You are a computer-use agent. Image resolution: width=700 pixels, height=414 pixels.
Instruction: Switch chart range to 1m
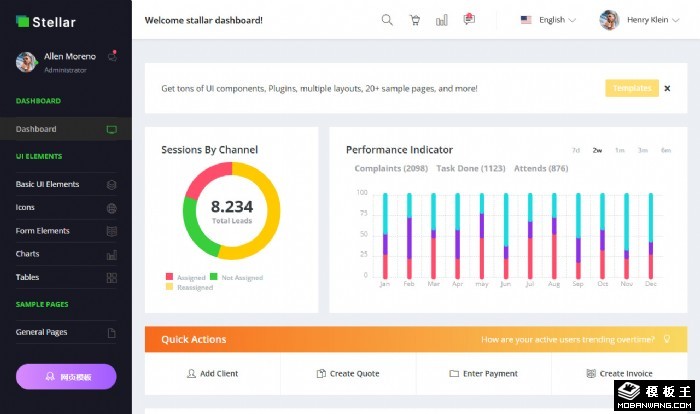click(620, 150)
